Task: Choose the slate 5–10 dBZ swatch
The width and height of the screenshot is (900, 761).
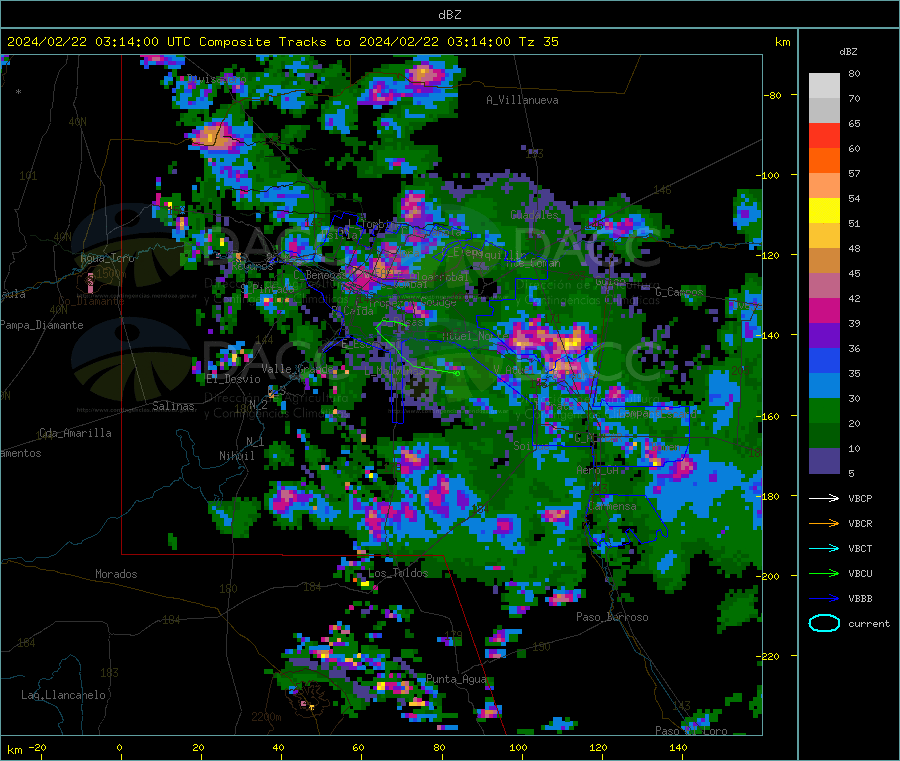Action: click(824, 461)
